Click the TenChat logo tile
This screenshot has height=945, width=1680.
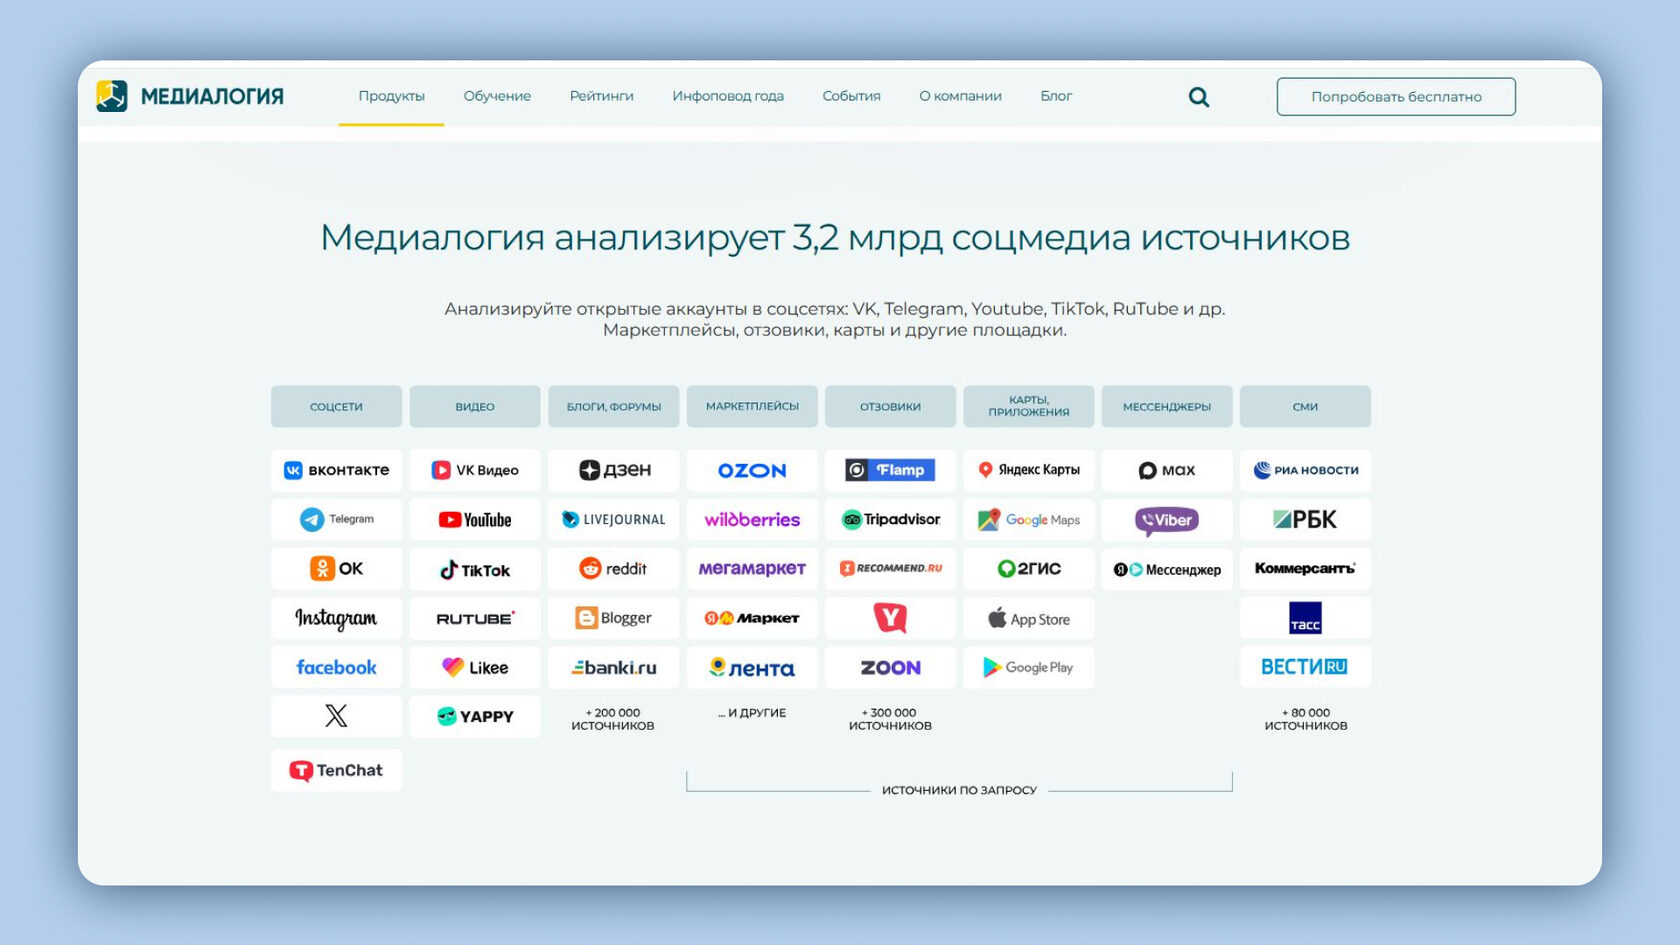pos(336,770)
